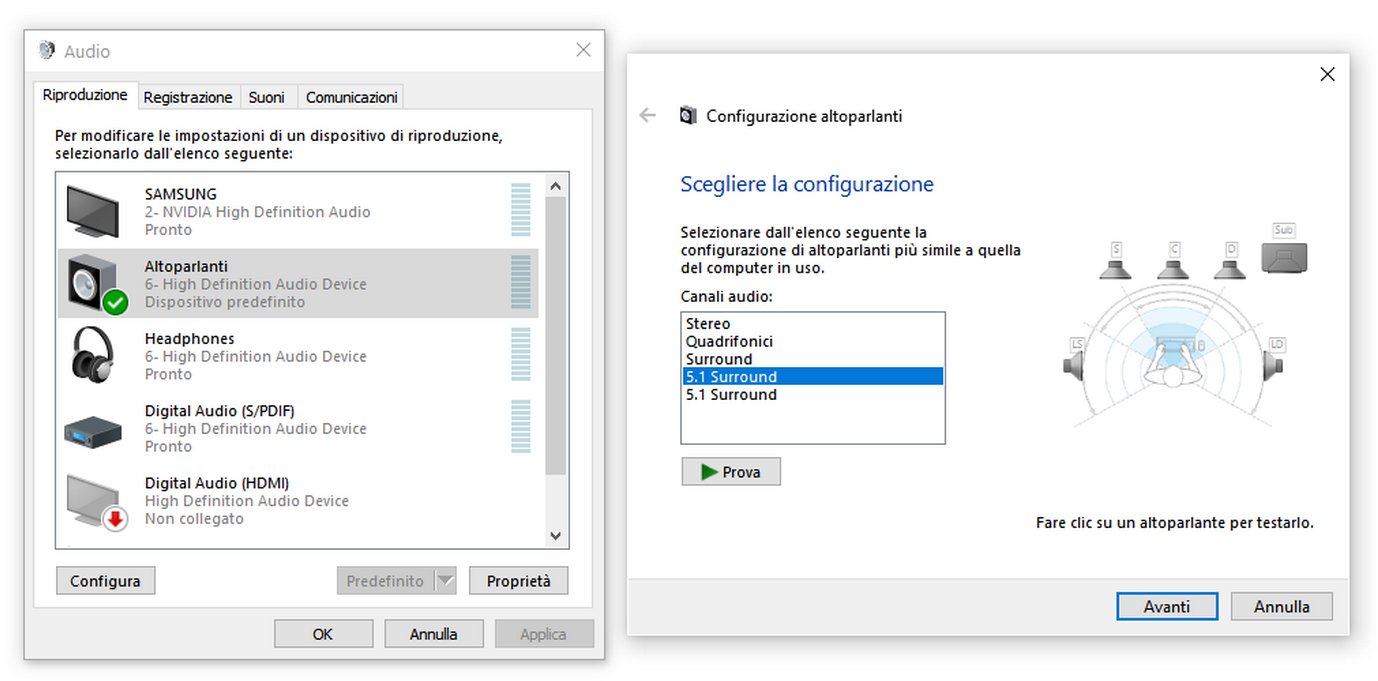Click the Prova test button
Viewport: 1378px width, 681px height.
tap(731, 472)
